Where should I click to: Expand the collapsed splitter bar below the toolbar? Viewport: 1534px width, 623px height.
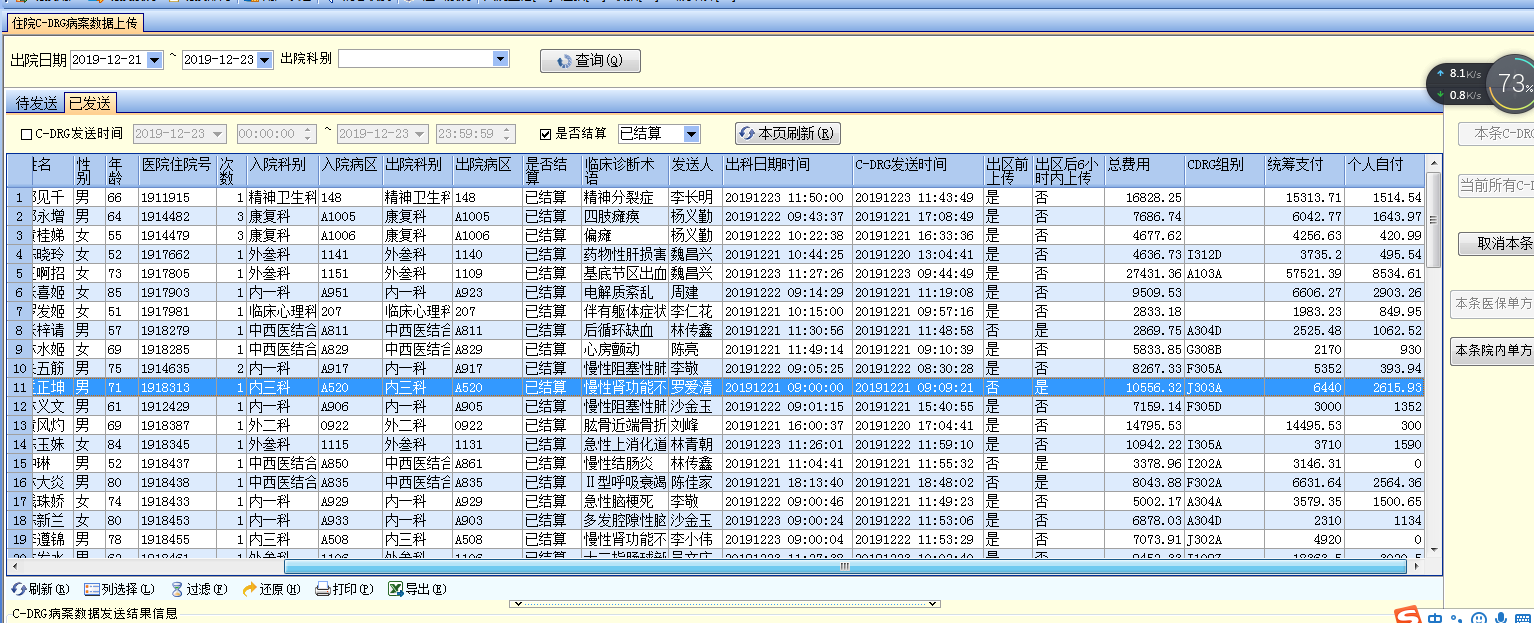[x=725, y=604]
